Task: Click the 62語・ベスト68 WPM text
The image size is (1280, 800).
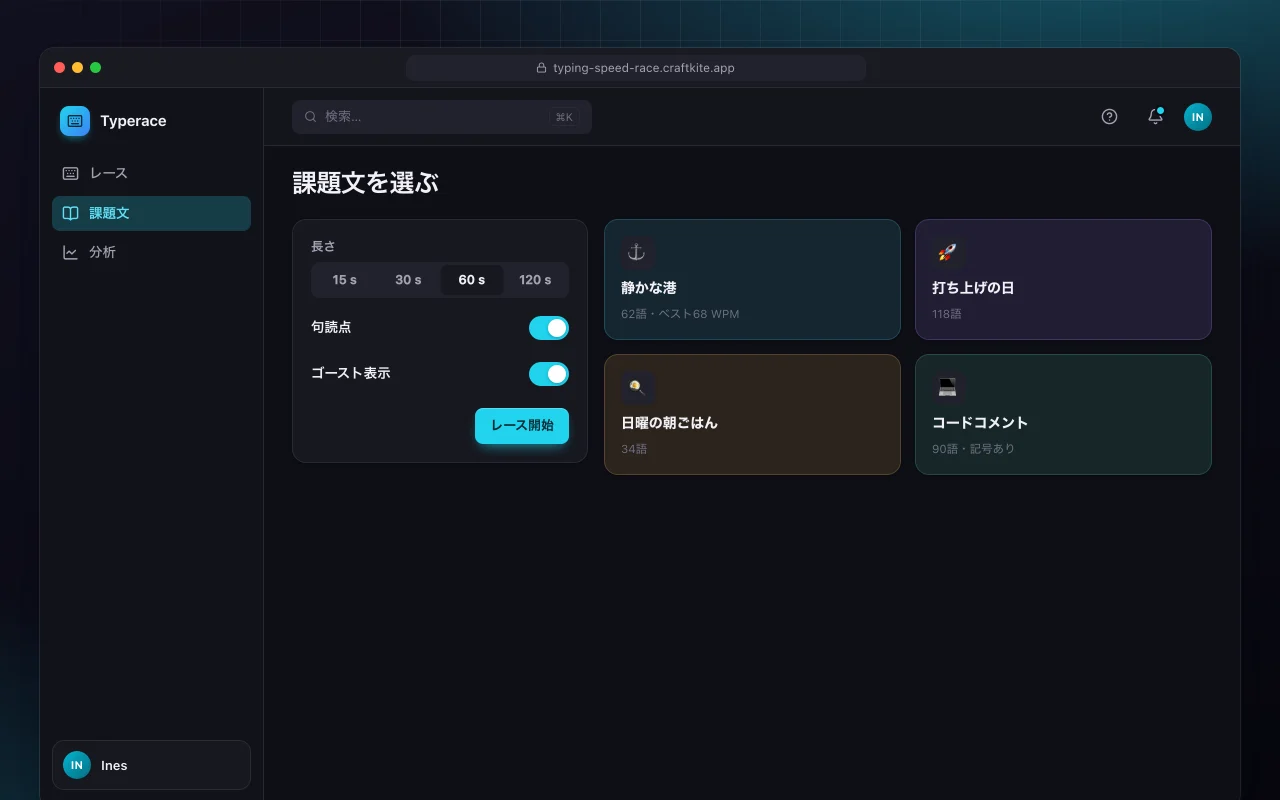Action: [680, 314]
